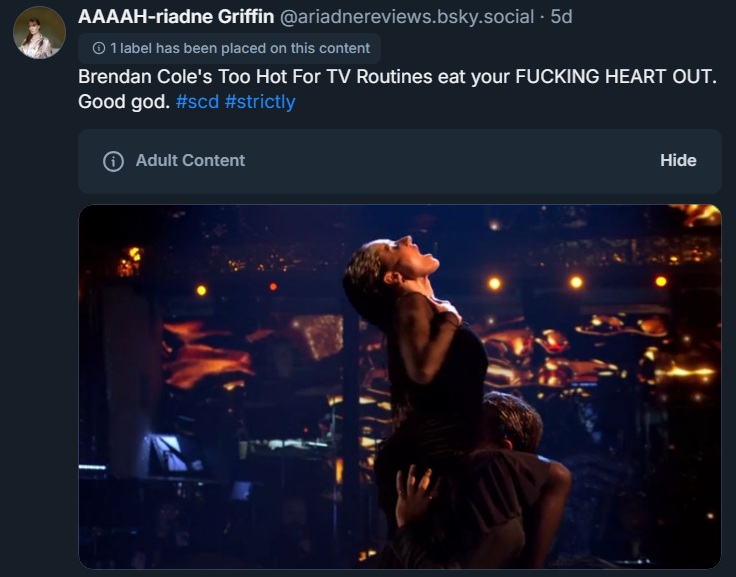Click "1 label has been placed" notice
The image size is (736, 577).
(x=238, y=48)
